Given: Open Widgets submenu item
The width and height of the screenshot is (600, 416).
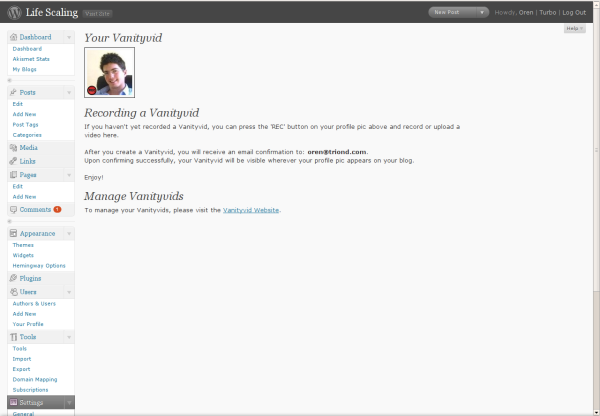Looking at the screenshot, I should pos(23,255).
